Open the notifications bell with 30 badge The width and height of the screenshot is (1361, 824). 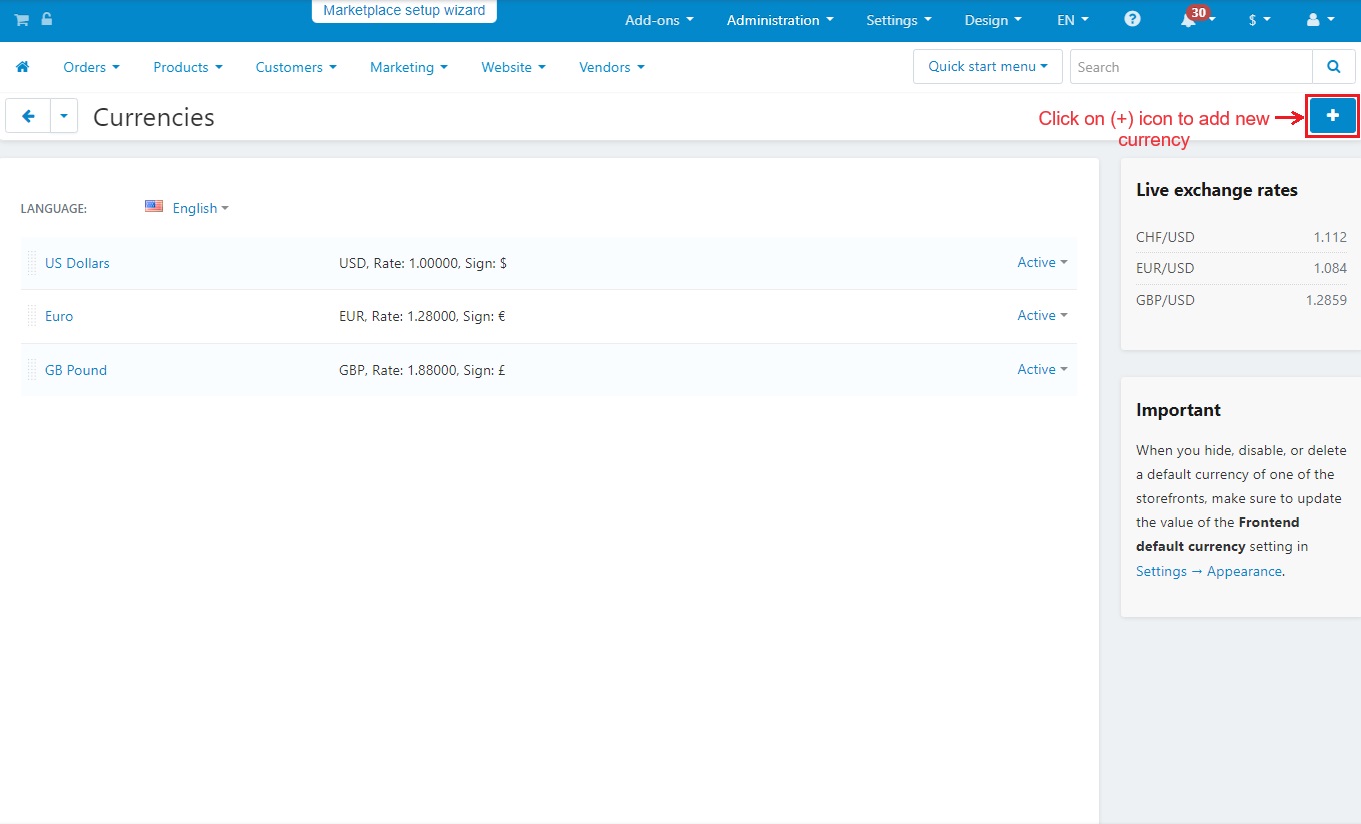(1195, 18)
